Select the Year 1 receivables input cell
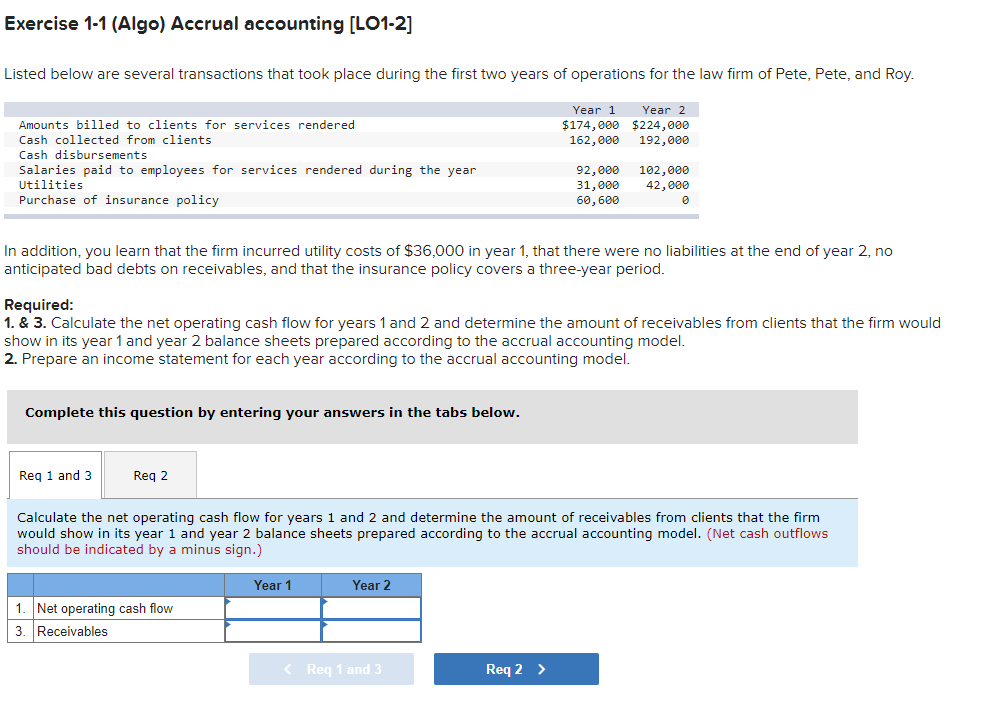The width and height of the screenshot is (984, 718). 272,631
